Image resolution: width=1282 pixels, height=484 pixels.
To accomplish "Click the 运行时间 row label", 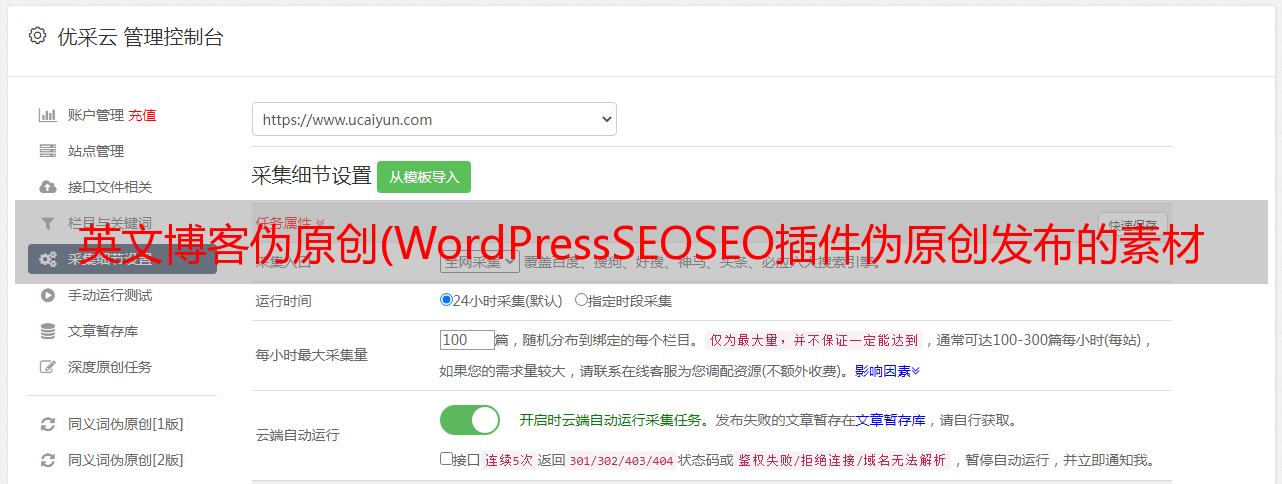I will (283, 300).
